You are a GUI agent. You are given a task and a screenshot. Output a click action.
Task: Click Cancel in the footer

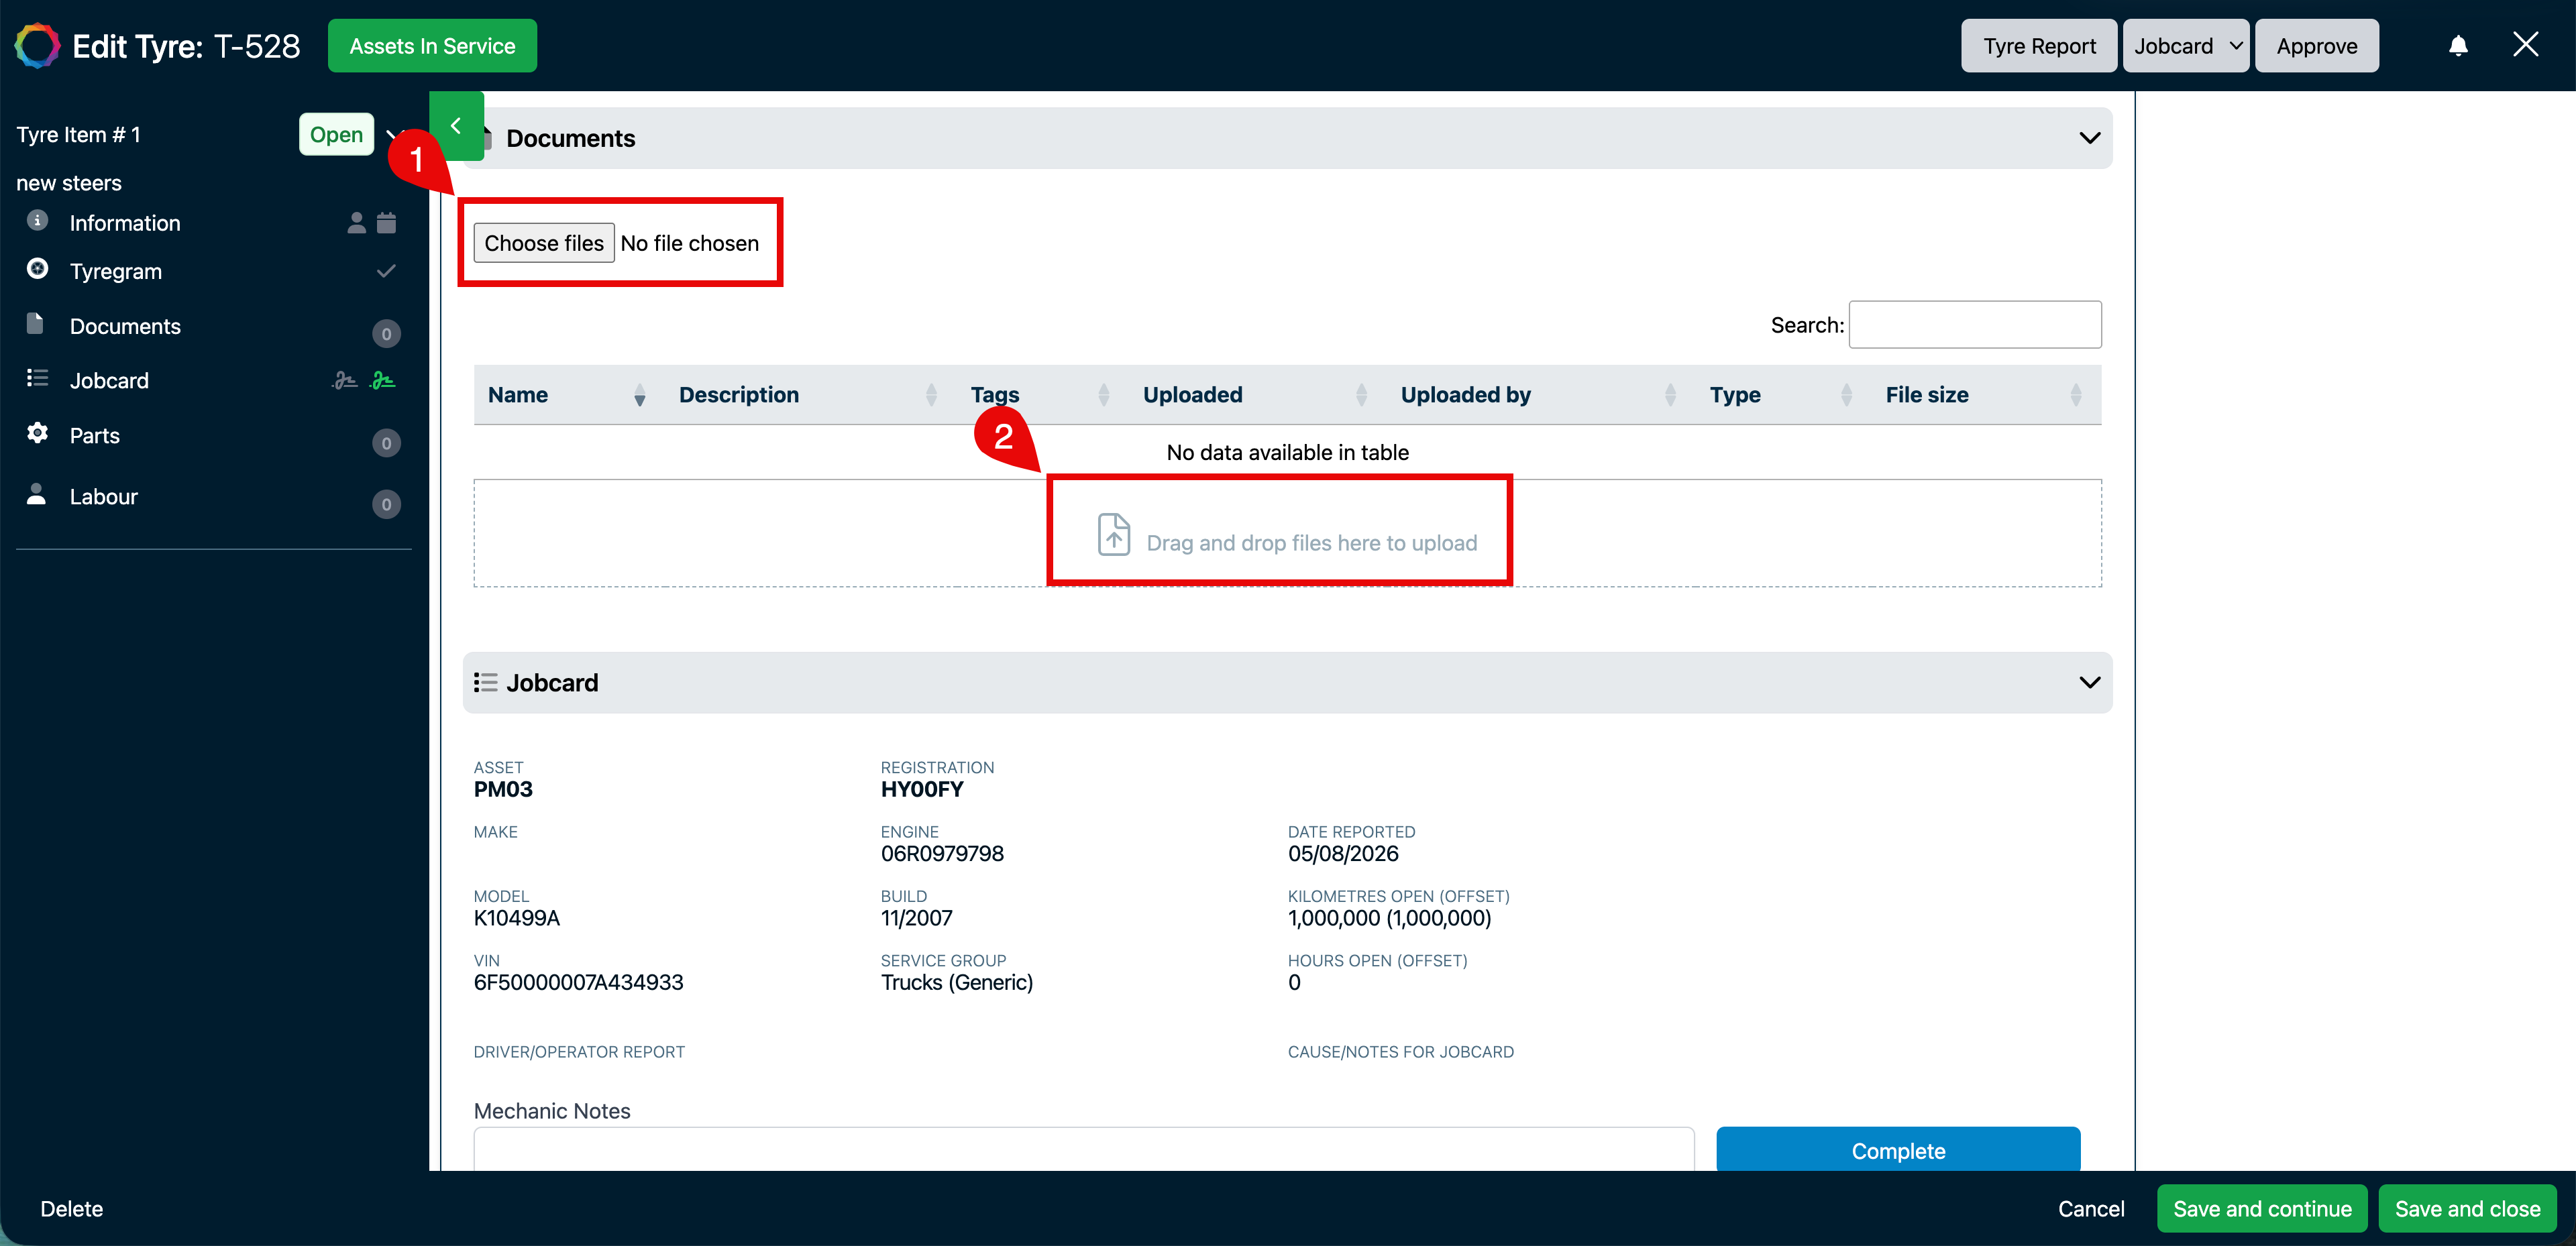[x=2091, y=1209]
